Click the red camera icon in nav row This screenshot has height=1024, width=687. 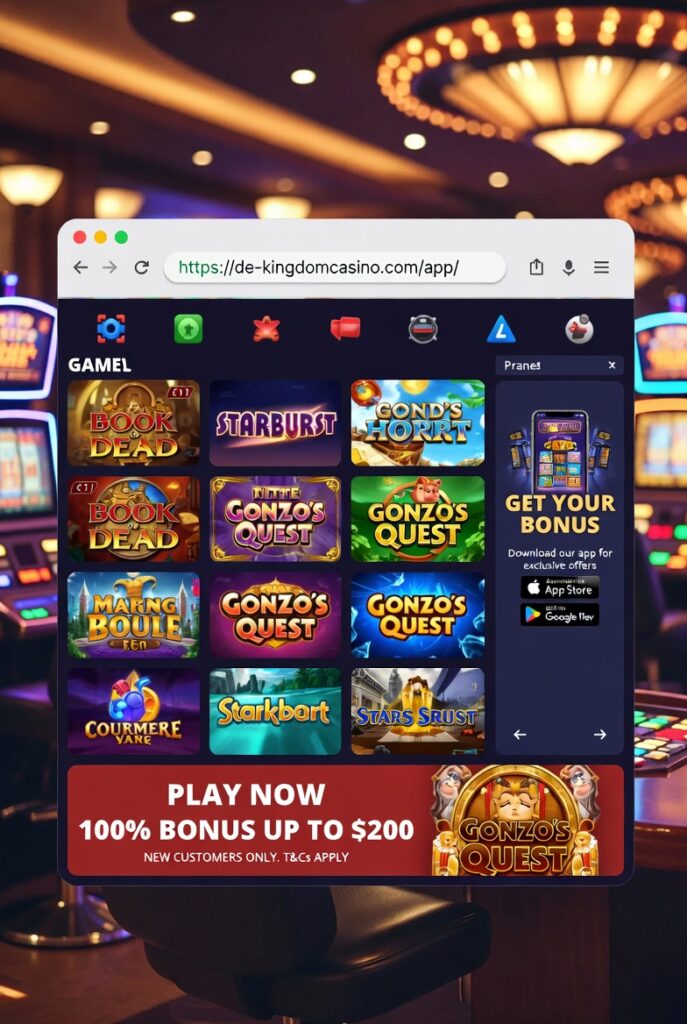pyautogui.click(x=345, y=328)
